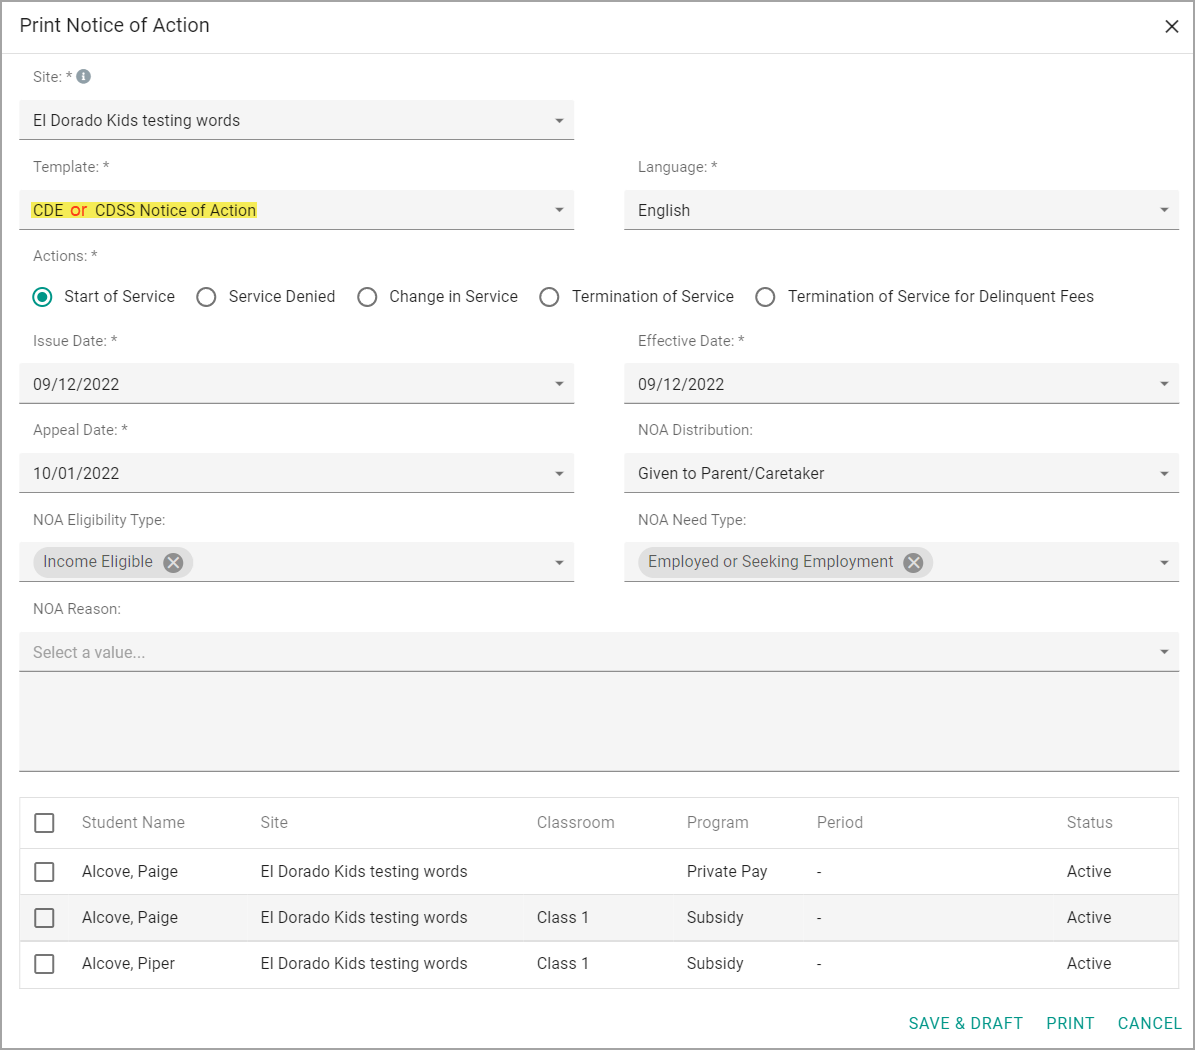Screen dimensions: 1195x1050
Task: Sort by Student Name column header
Action: pyautogui.click(x=133, y=823)
